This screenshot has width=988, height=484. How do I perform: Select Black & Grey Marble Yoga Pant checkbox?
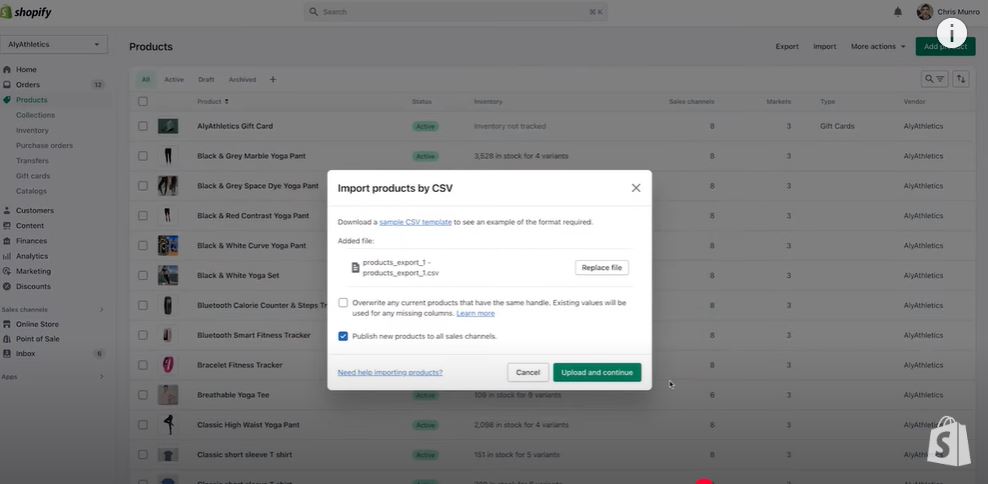click(x=143, y=156)
